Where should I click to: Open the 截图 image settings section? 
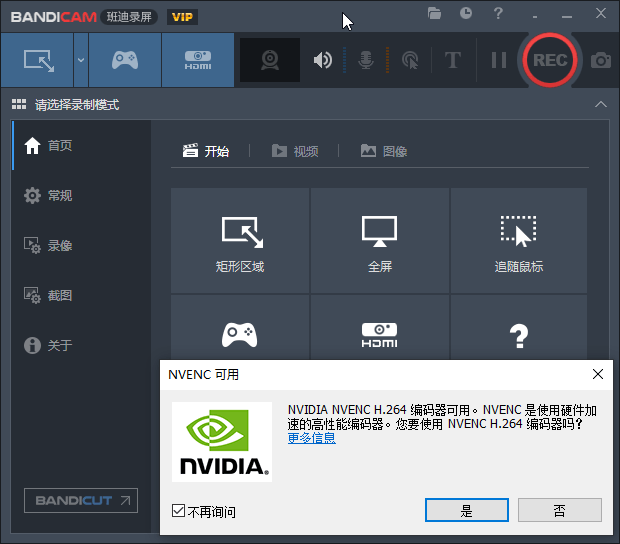81,295
